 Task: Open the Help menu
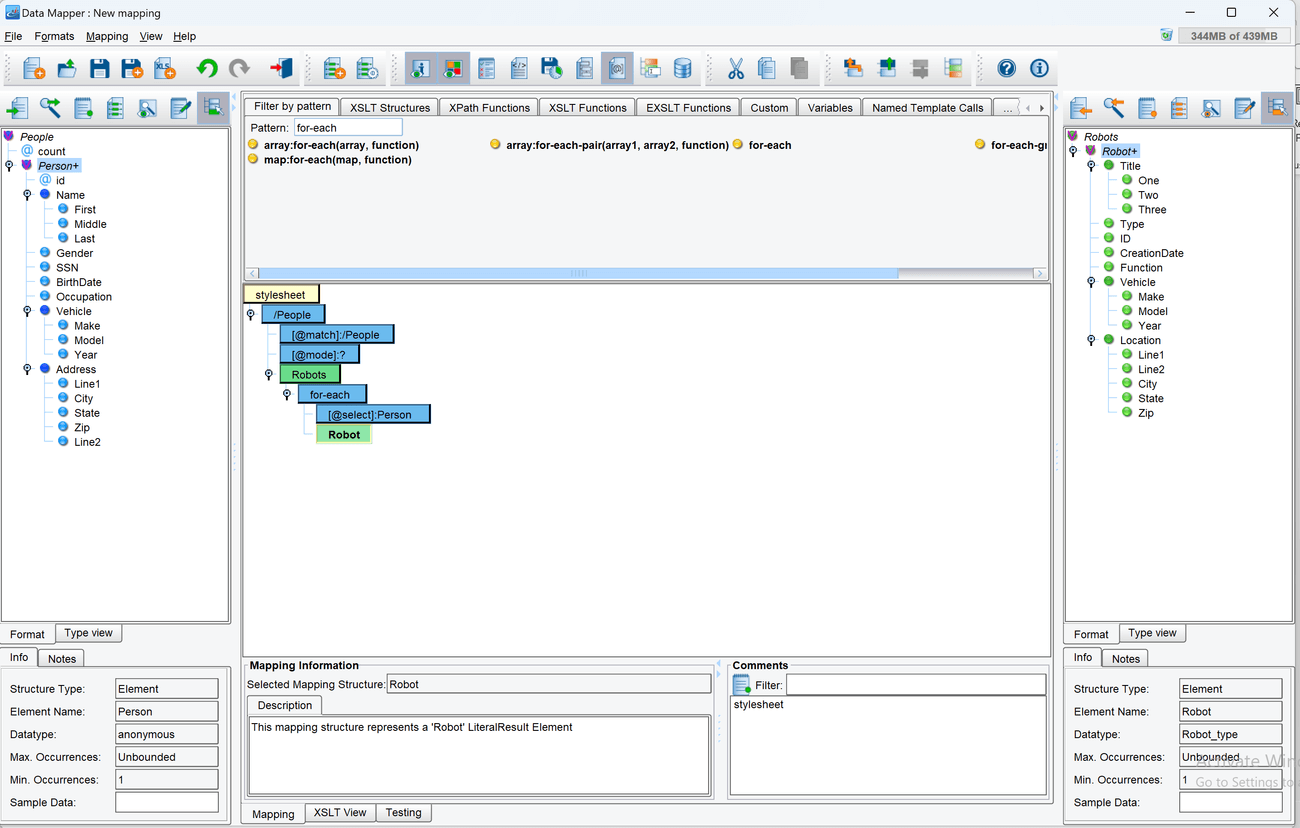pos(184,36)
